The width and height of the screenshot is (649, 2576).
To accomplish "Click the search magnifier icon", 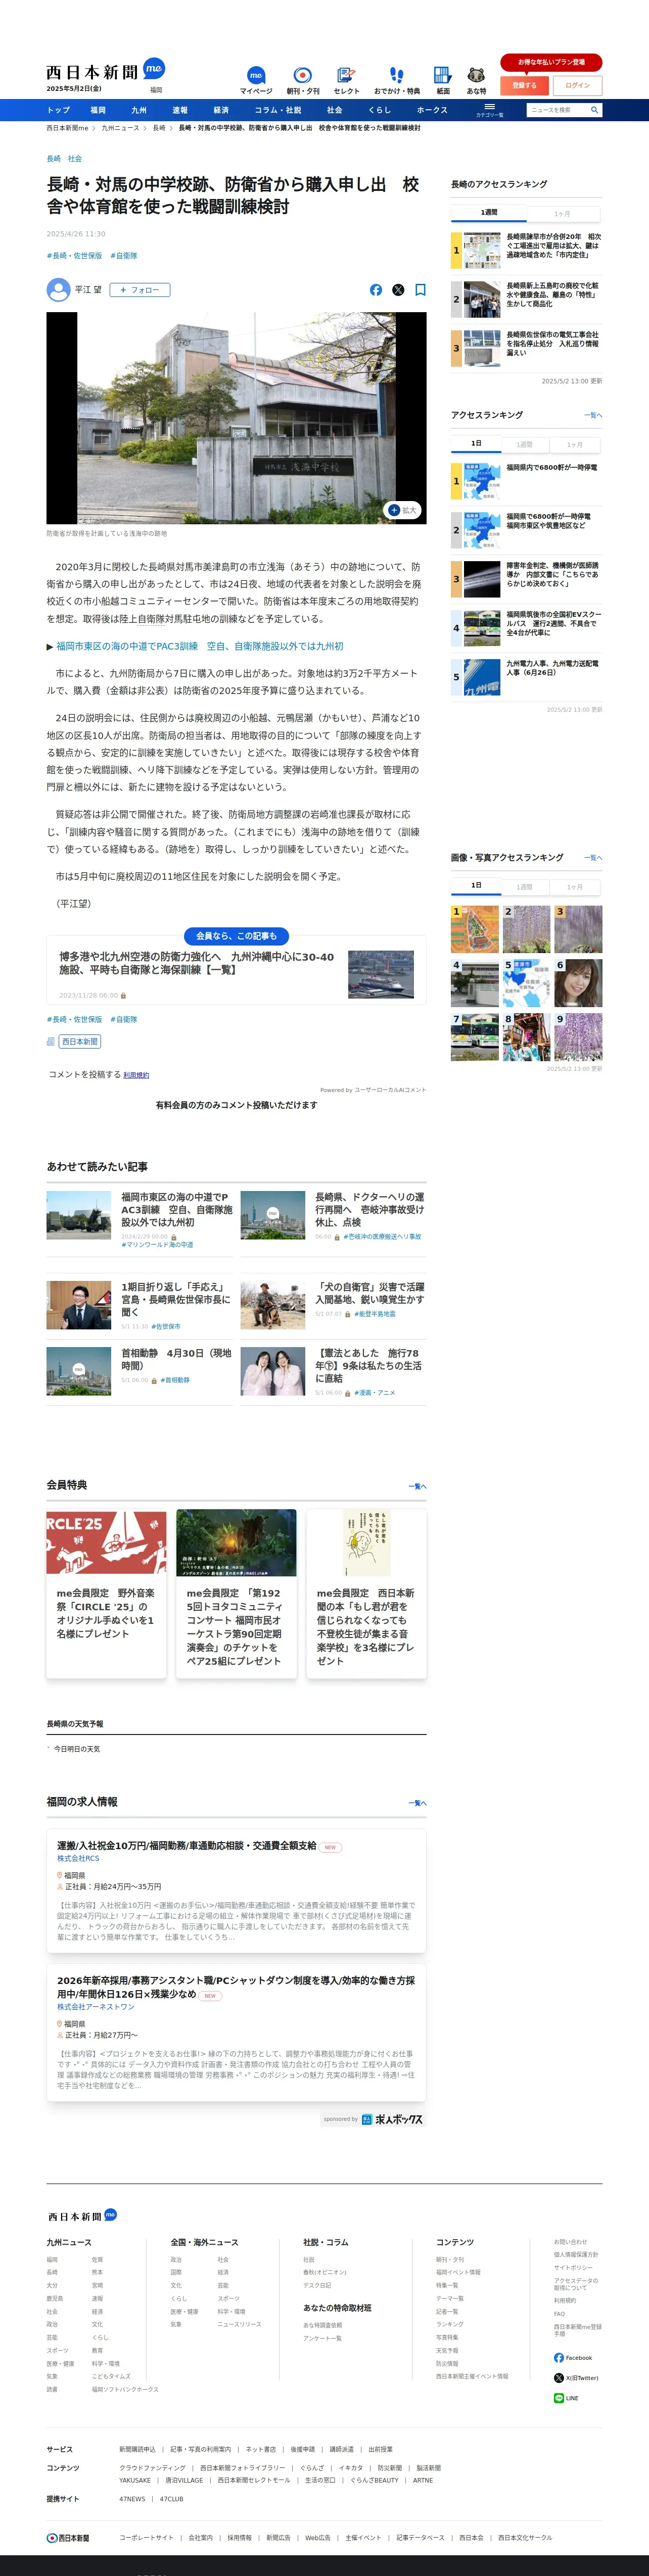I will tap(594, 110).
